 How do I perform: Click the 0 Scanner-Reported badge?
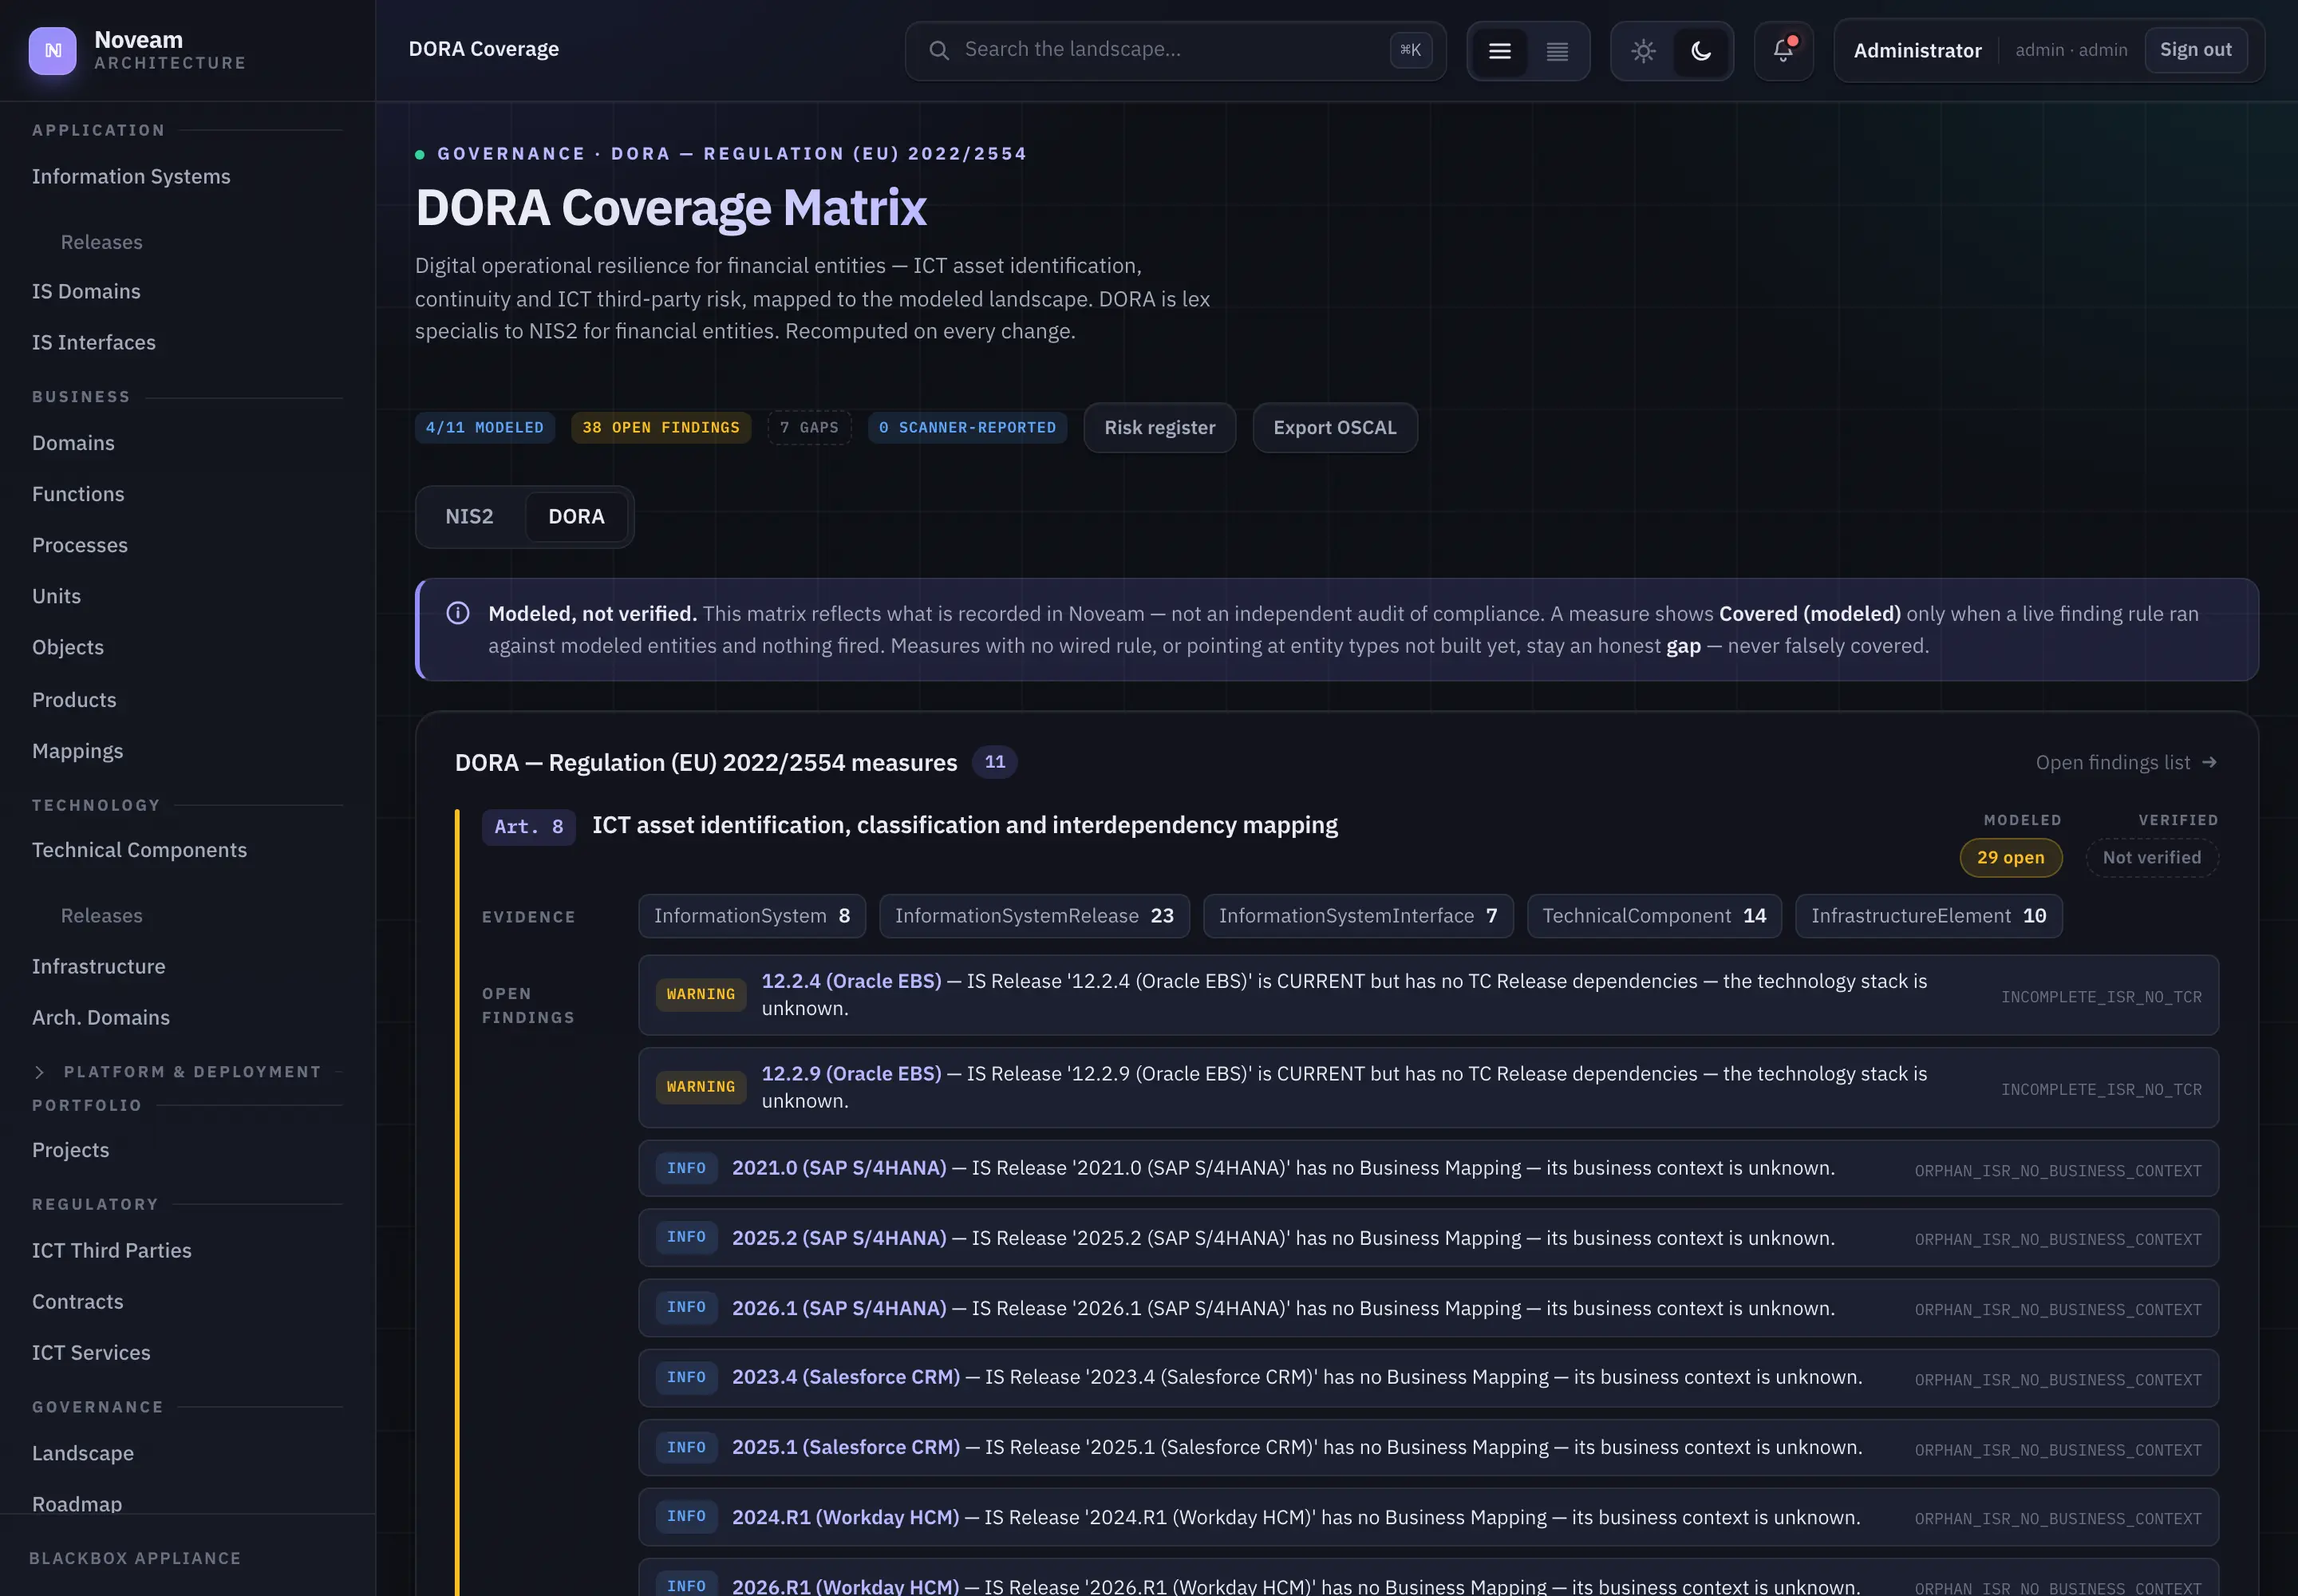967,428
